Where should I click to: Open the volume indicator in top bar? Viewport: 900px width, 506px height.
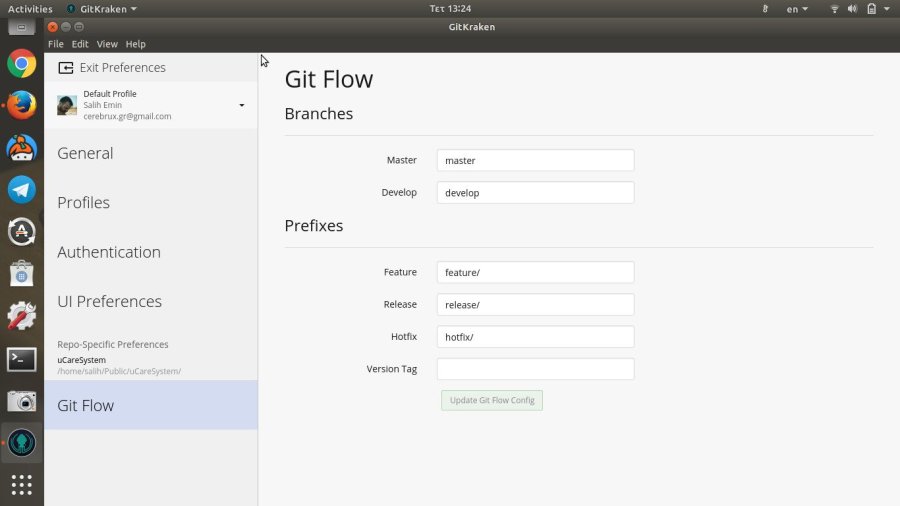coord(852,9)
